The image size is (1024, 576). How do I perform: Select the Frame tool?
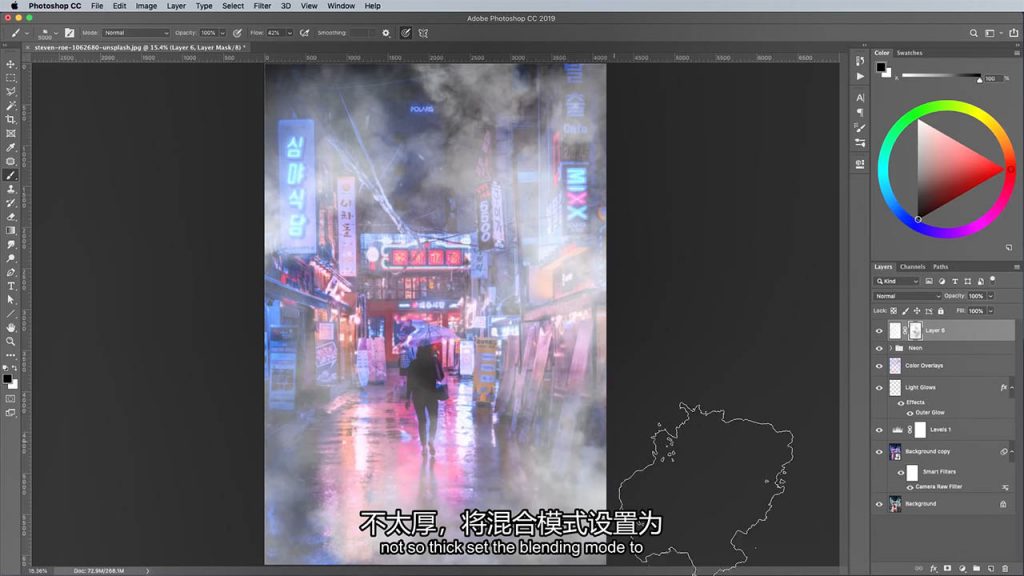coord(10,133)
